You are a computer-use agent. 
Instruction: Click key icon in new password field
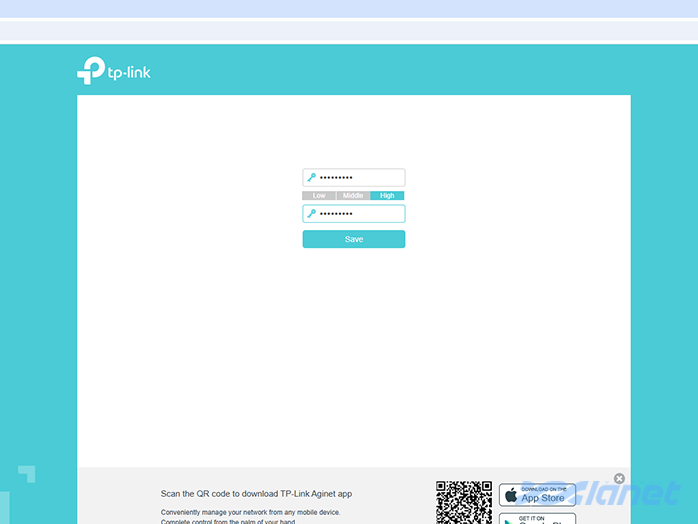[x=312, y=177]
